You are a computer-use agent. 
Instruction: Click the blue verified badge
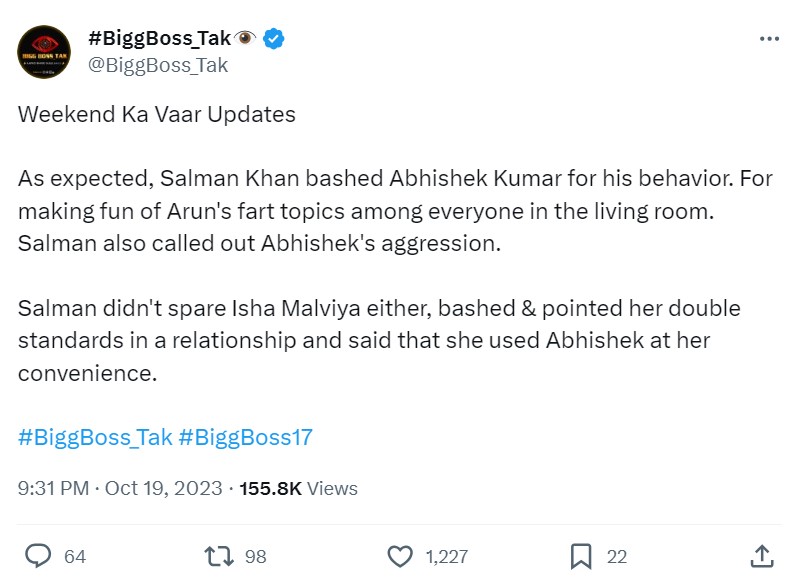(274, 39)
